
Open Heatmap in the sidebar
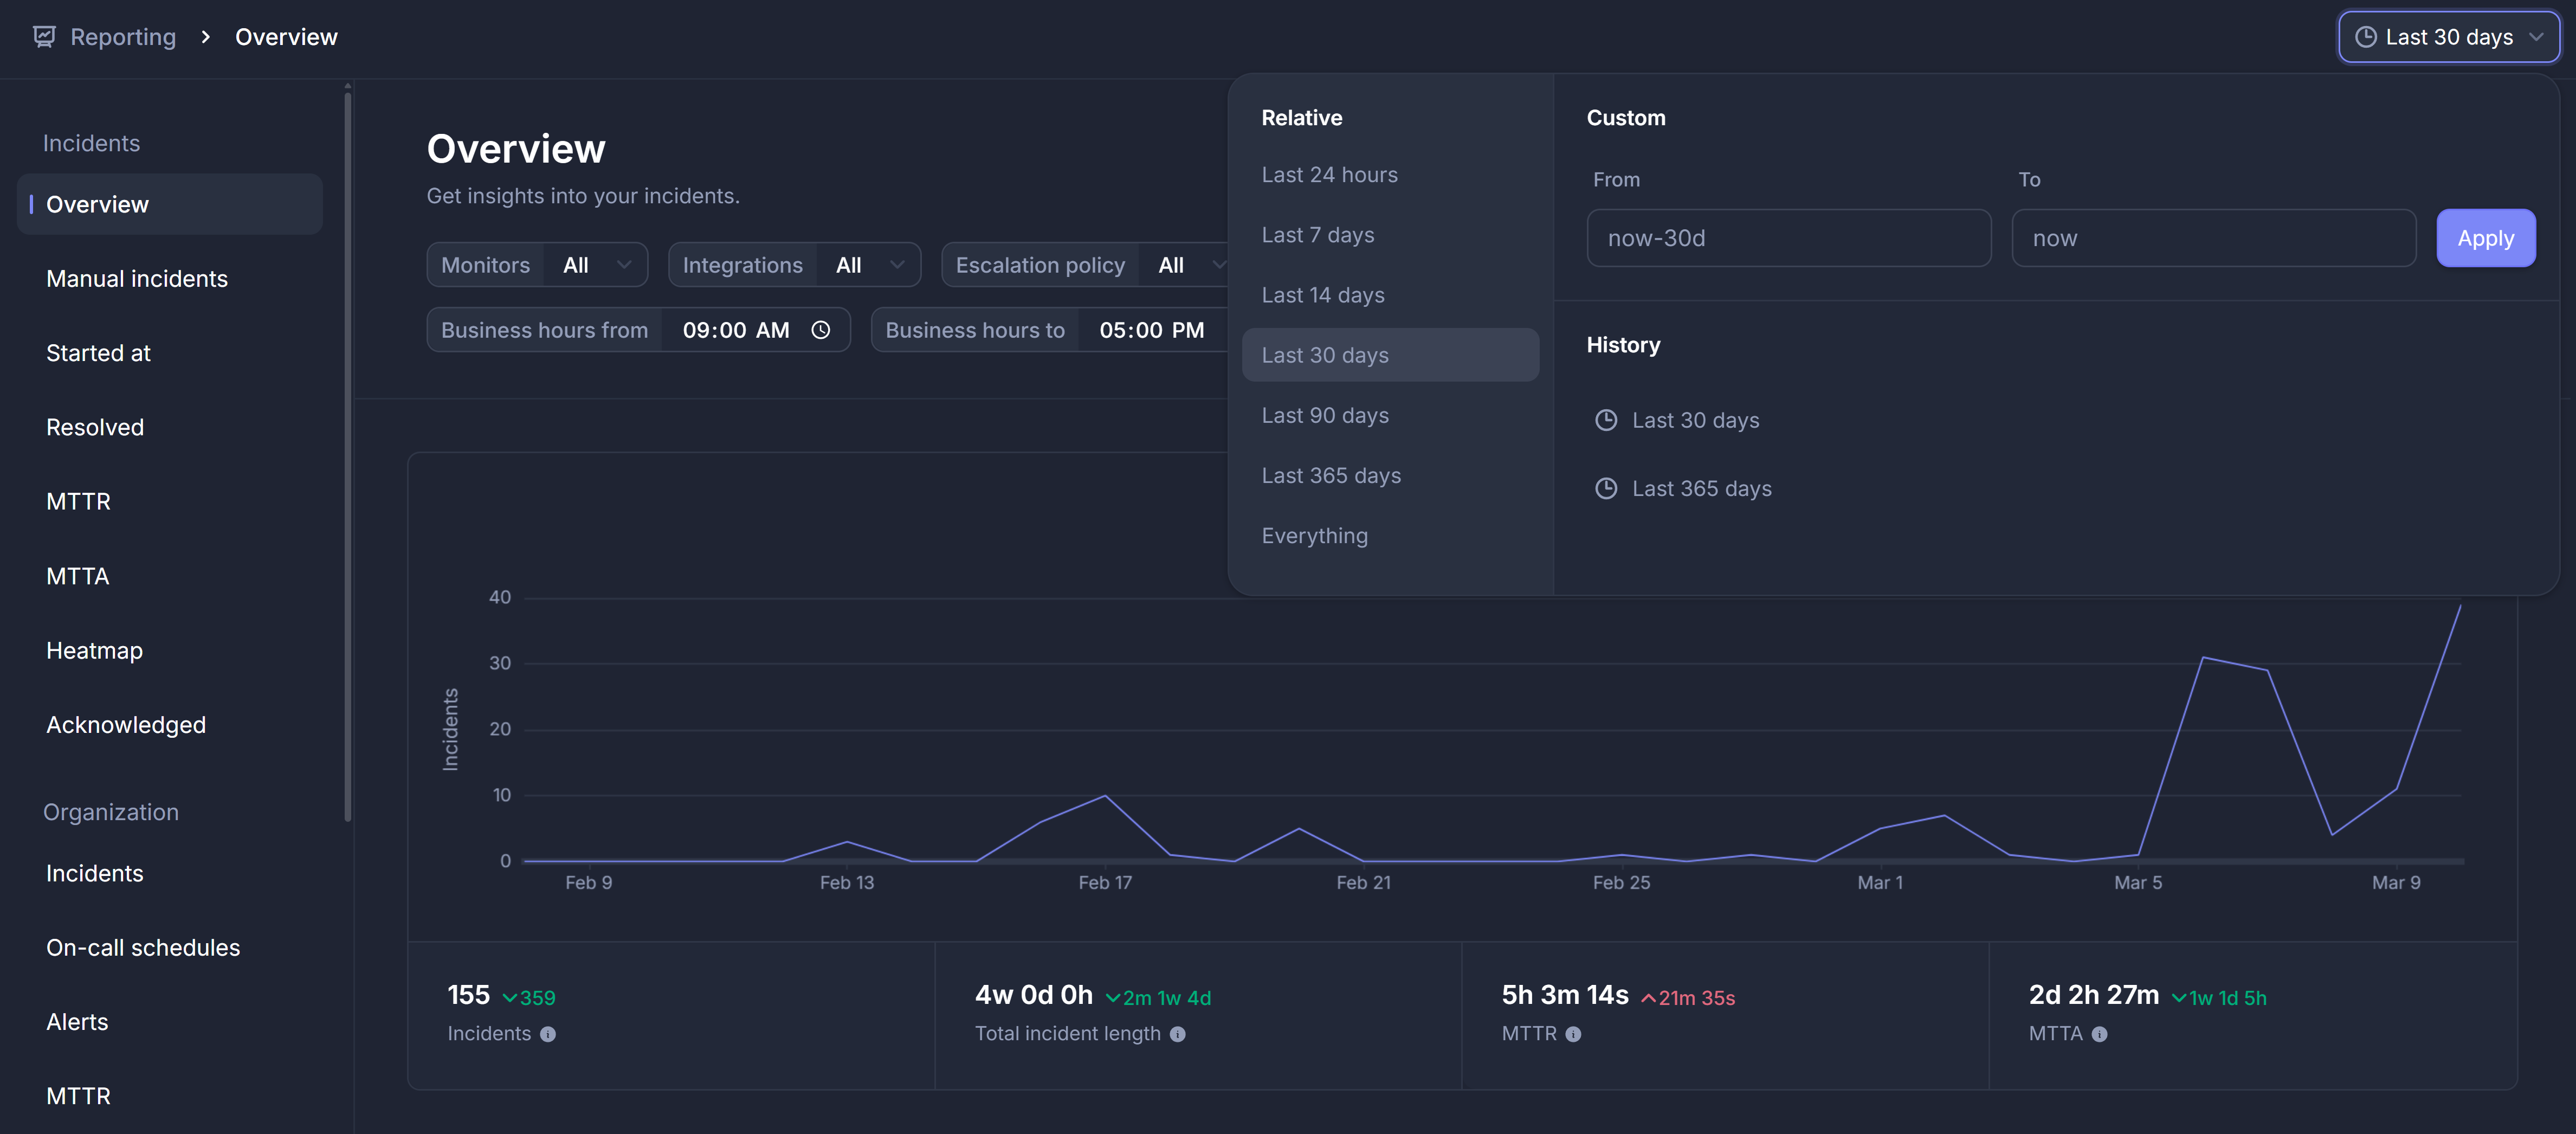click(94, 651)
